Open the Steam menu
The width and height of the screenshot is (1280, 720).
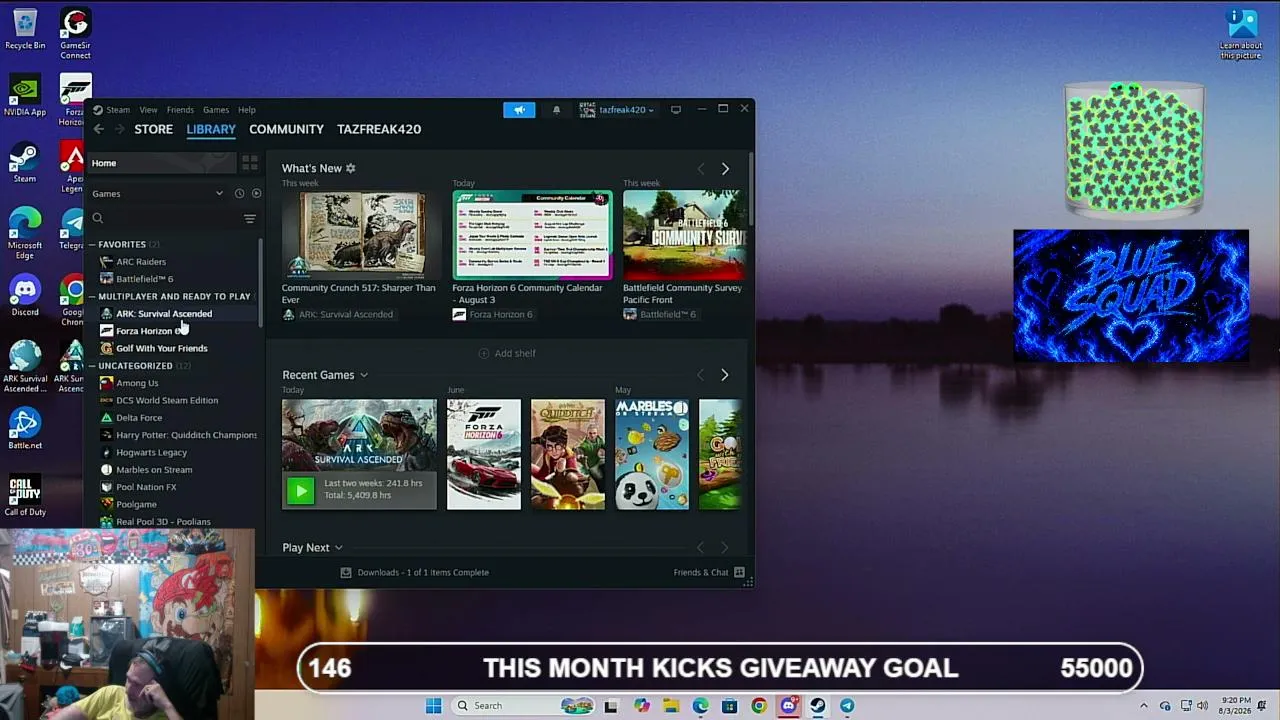(x=118, y=110)
